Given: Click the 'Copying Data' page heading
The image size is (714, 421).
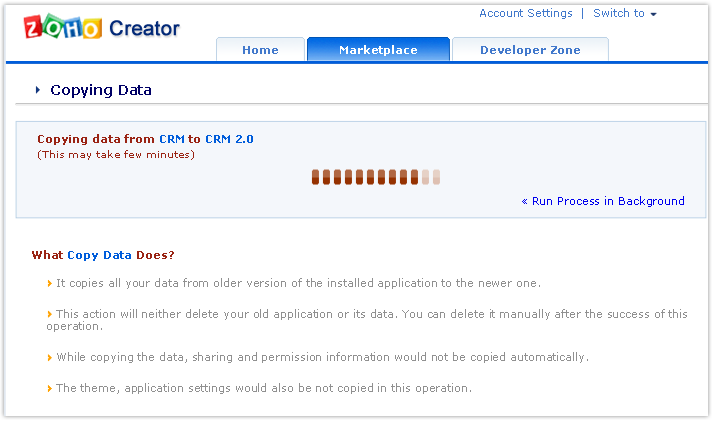Looking at the screenshot, I should (x=101, y=90).
